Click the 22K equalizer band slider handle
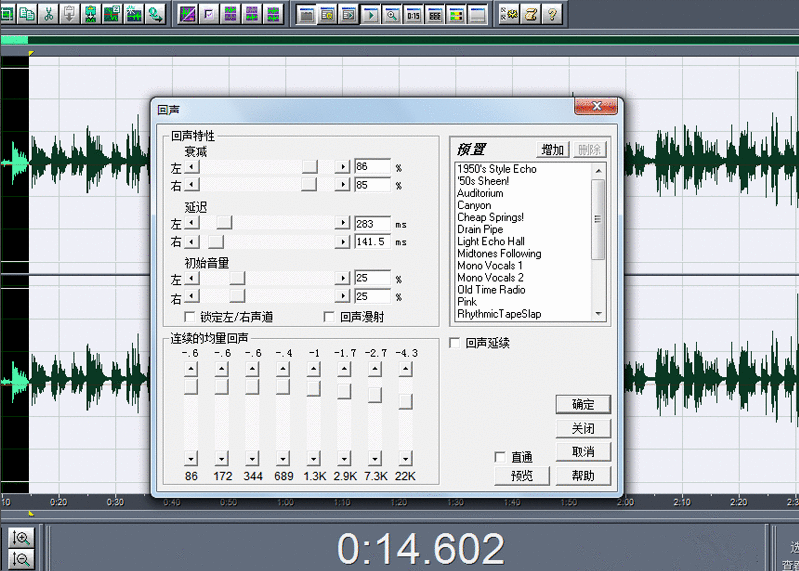Viewport: 799px width, 571px height. [x=405, y=401]
